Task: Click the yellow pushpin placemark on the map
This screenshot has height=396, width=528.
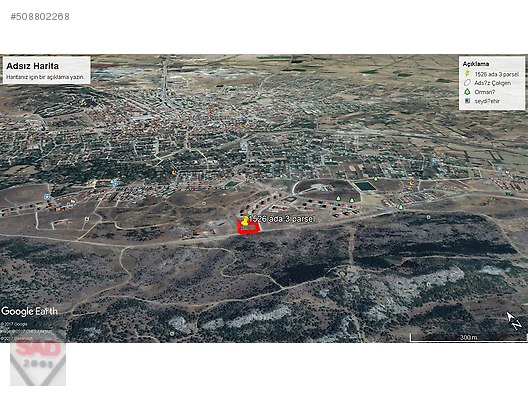Action: 245,221
